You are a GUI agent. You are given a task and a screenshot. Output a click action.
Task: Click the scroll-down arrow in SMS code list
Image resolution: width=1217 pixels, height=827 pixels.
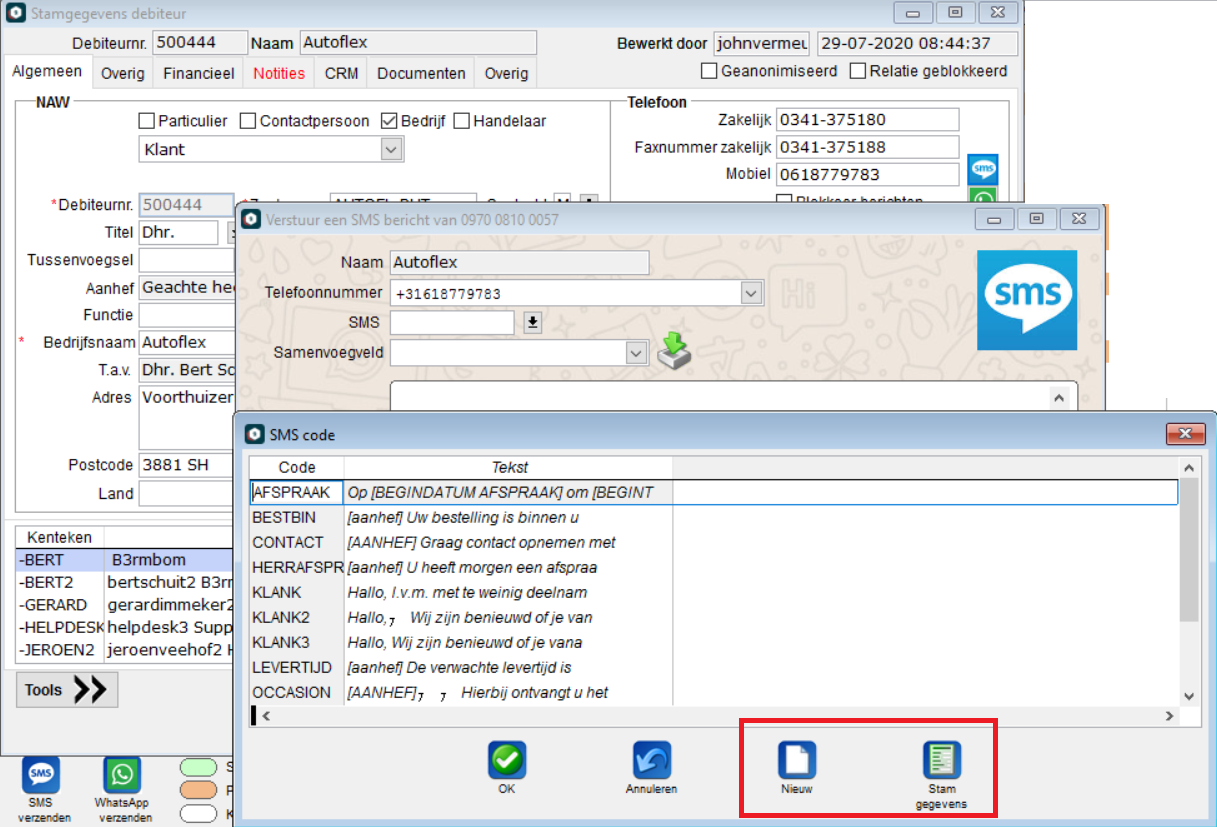pos(1189,696)
